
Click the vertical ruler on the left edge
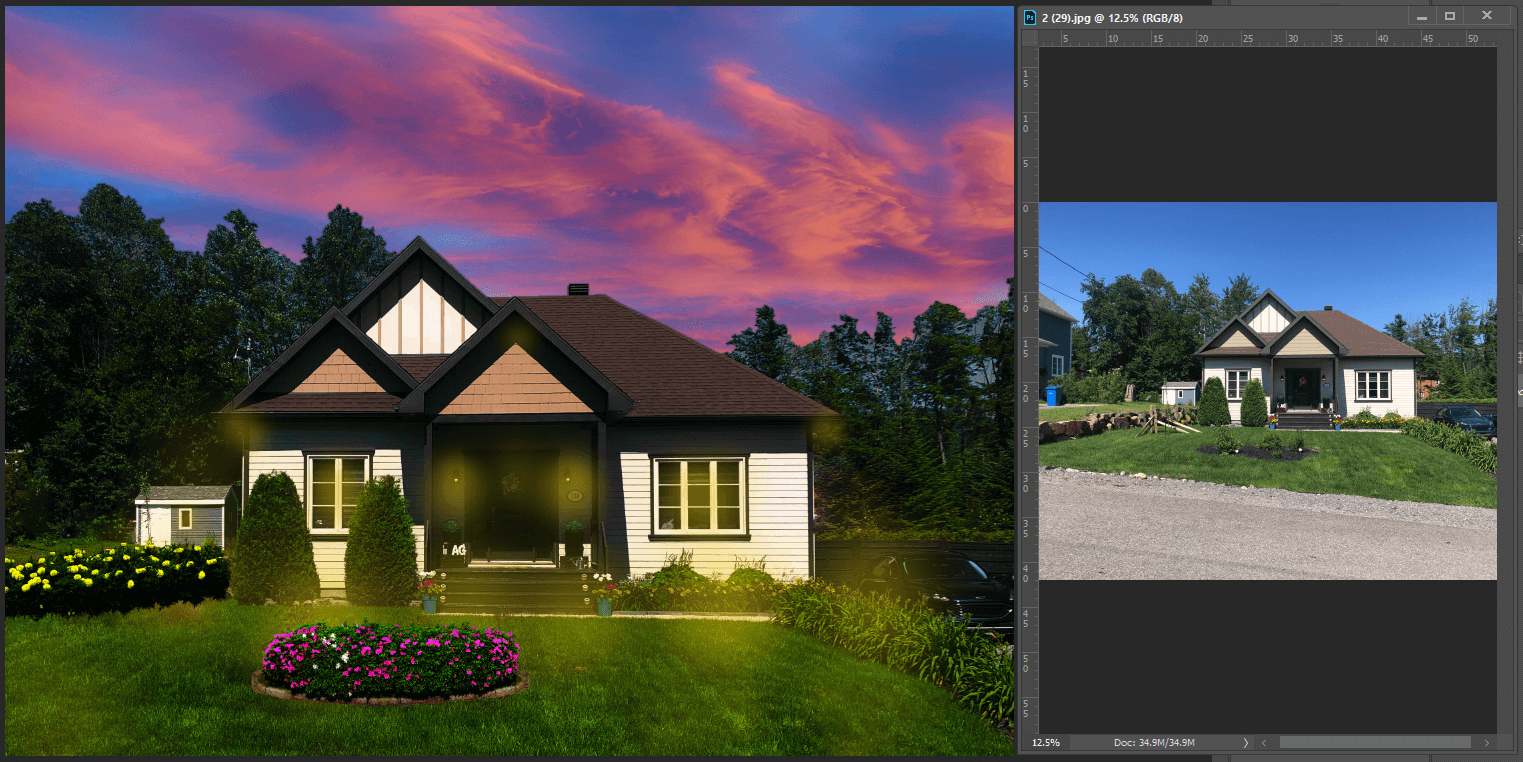1028,400
